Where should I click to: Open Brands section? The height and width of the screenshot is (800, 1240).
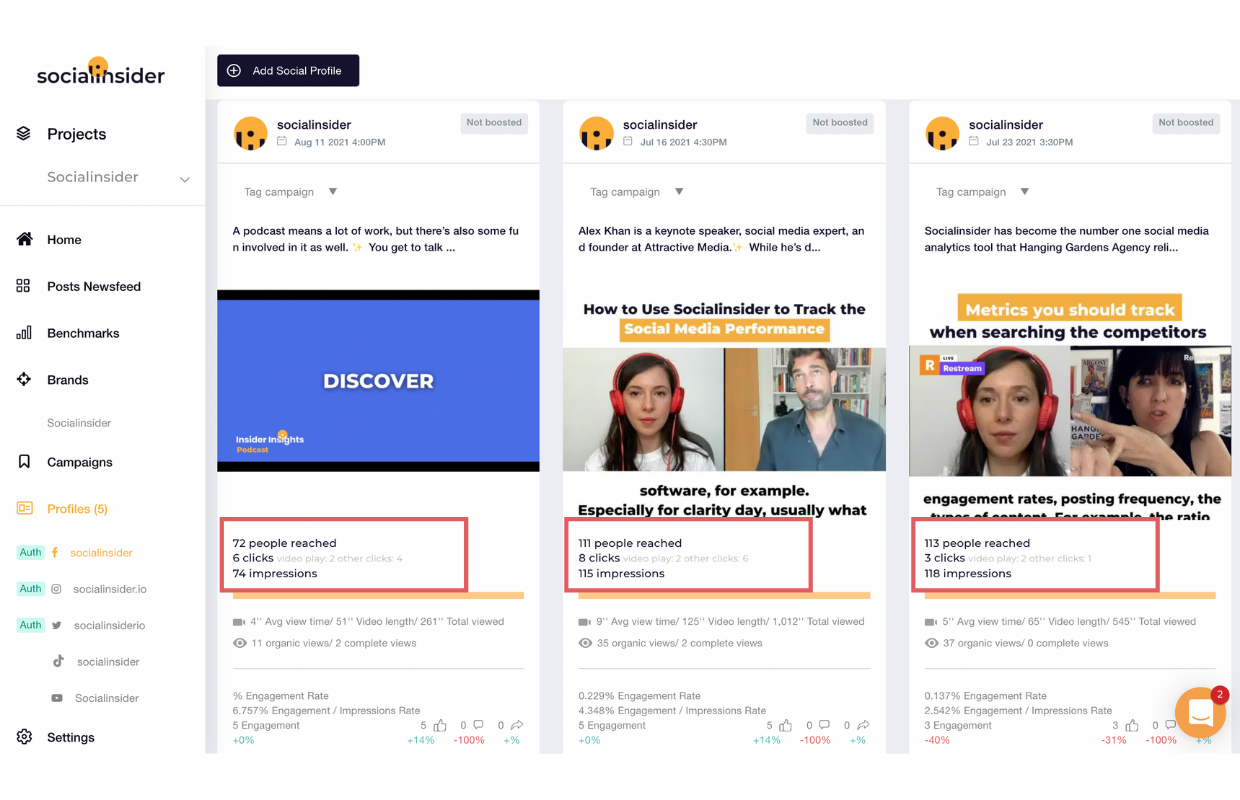click(x=68, y=380)
